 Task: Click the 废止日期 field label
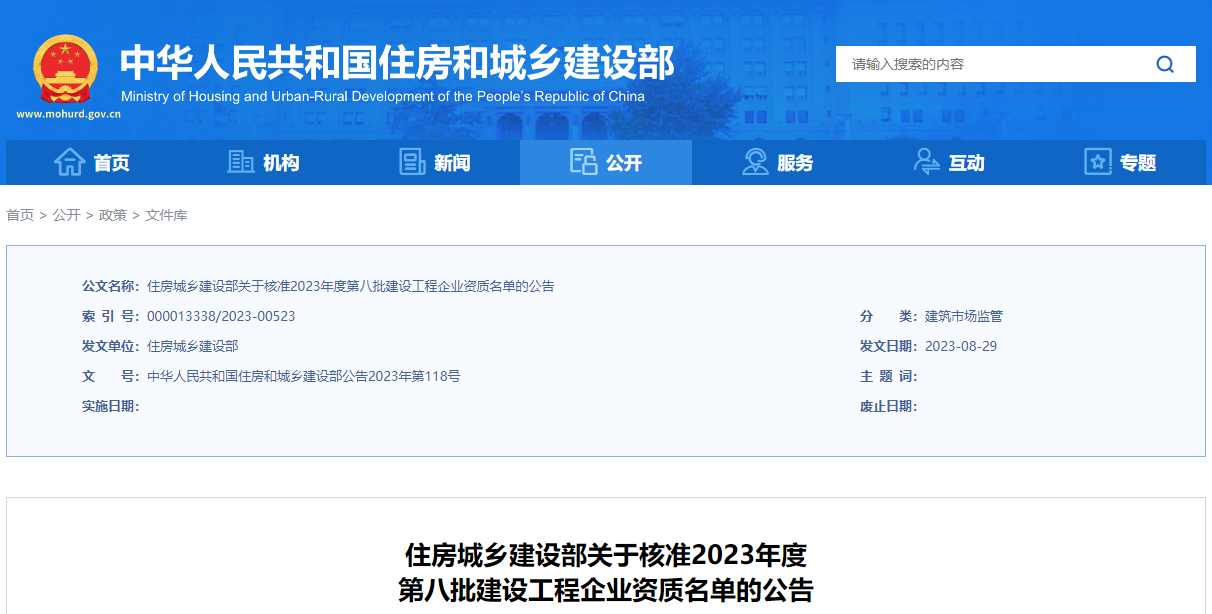click(889, 406)
